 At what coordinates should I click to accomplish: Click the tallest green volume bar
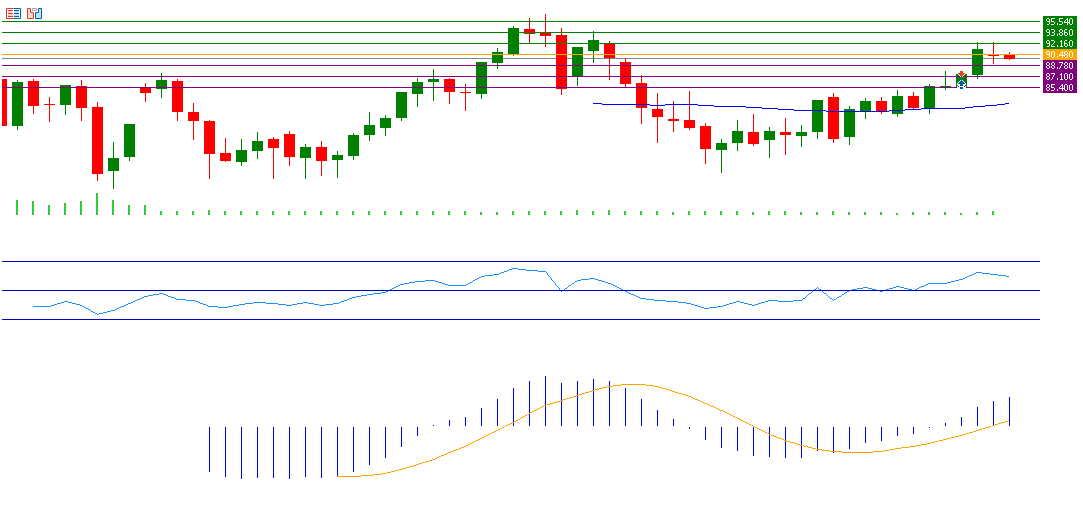(97, 204)
